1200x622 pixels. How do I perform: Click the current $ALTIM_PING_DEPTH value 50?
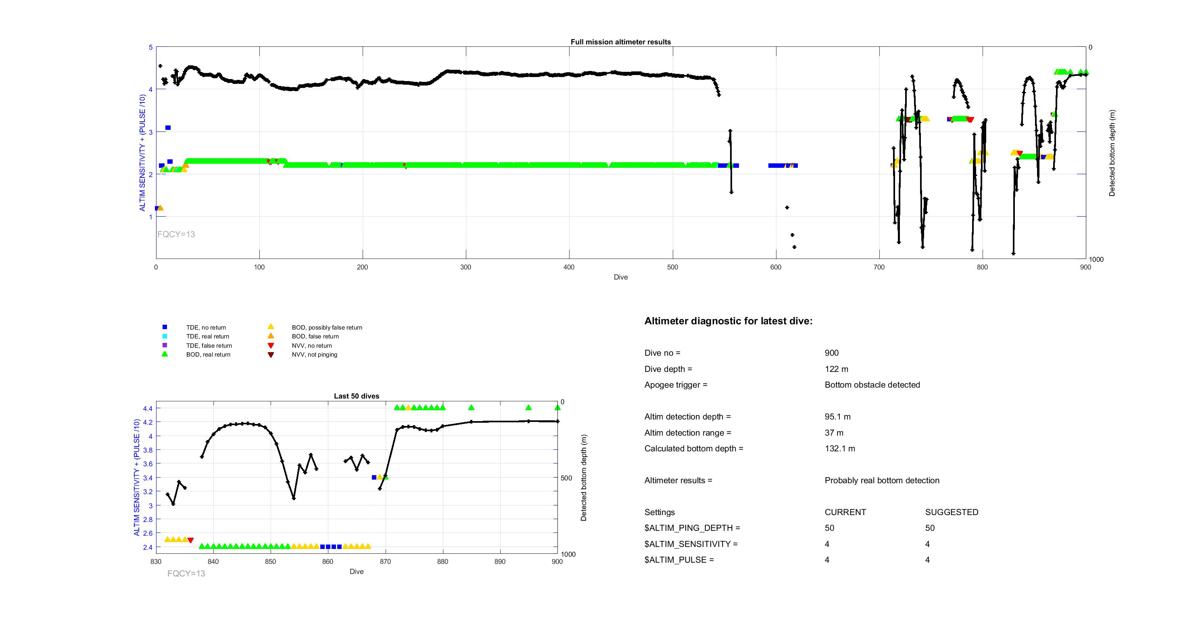830,528
